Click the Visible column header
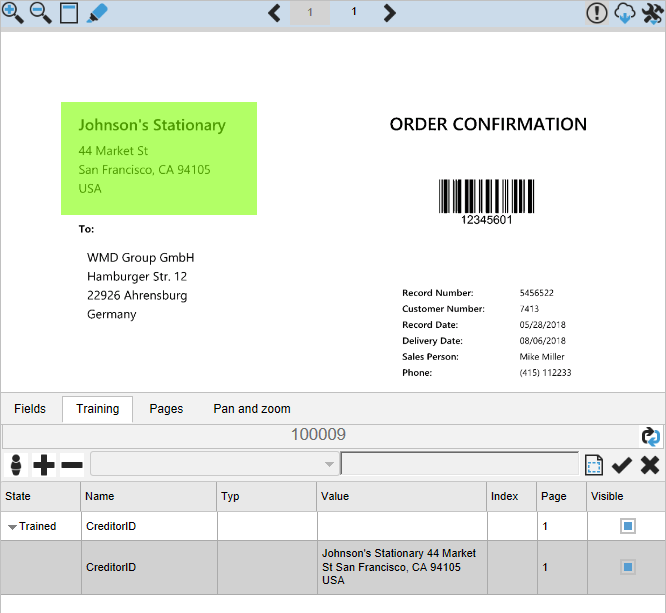Viewport: 666px width, 613px height. [x=626, y=496]
